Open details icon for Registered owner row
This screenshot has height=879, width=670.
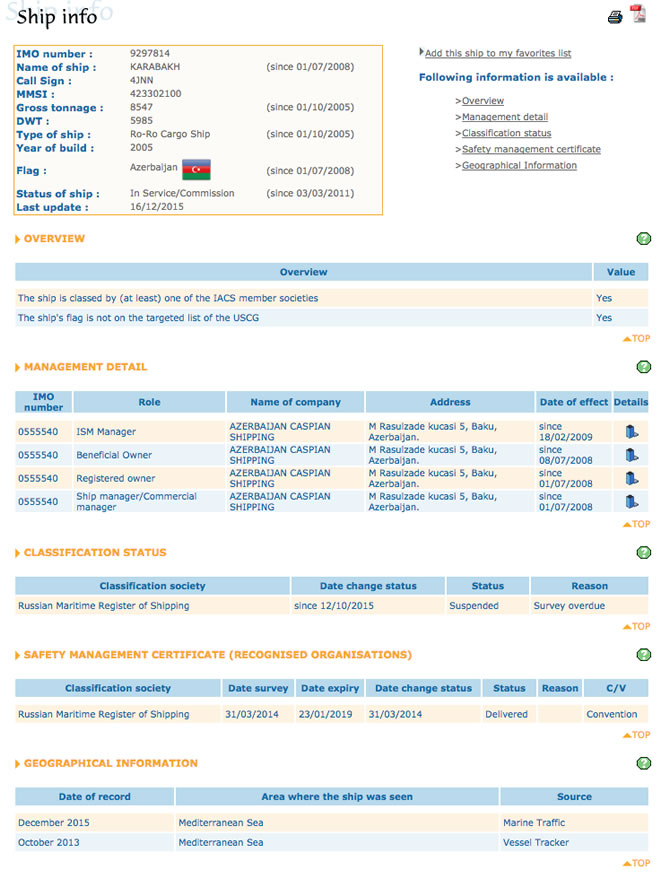[631, 478]
